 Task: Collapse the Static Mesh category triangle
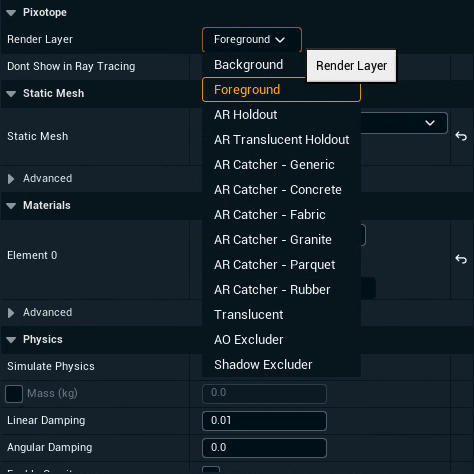pyautogui.click(x=11, y=94)
